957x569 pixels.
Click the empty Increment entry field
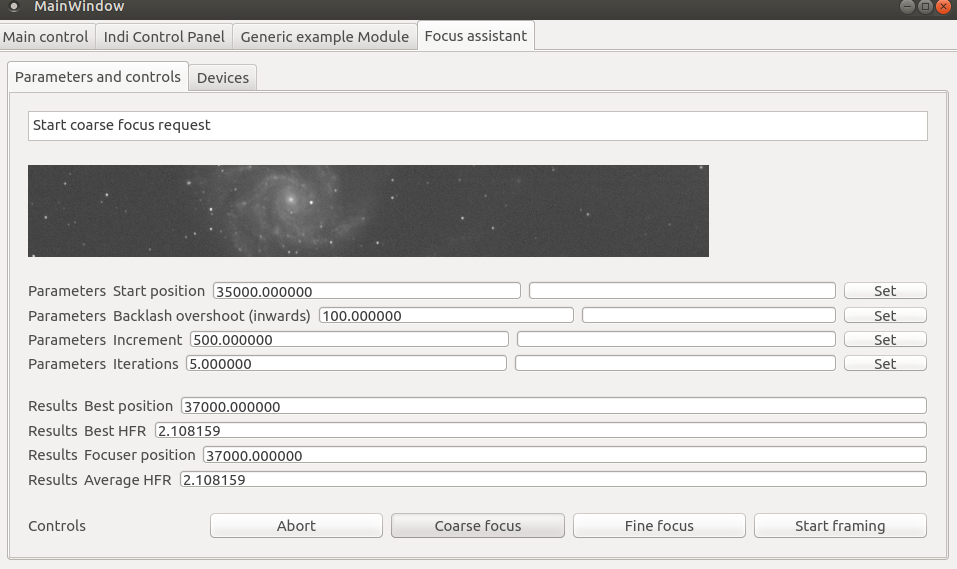(676, 339)
